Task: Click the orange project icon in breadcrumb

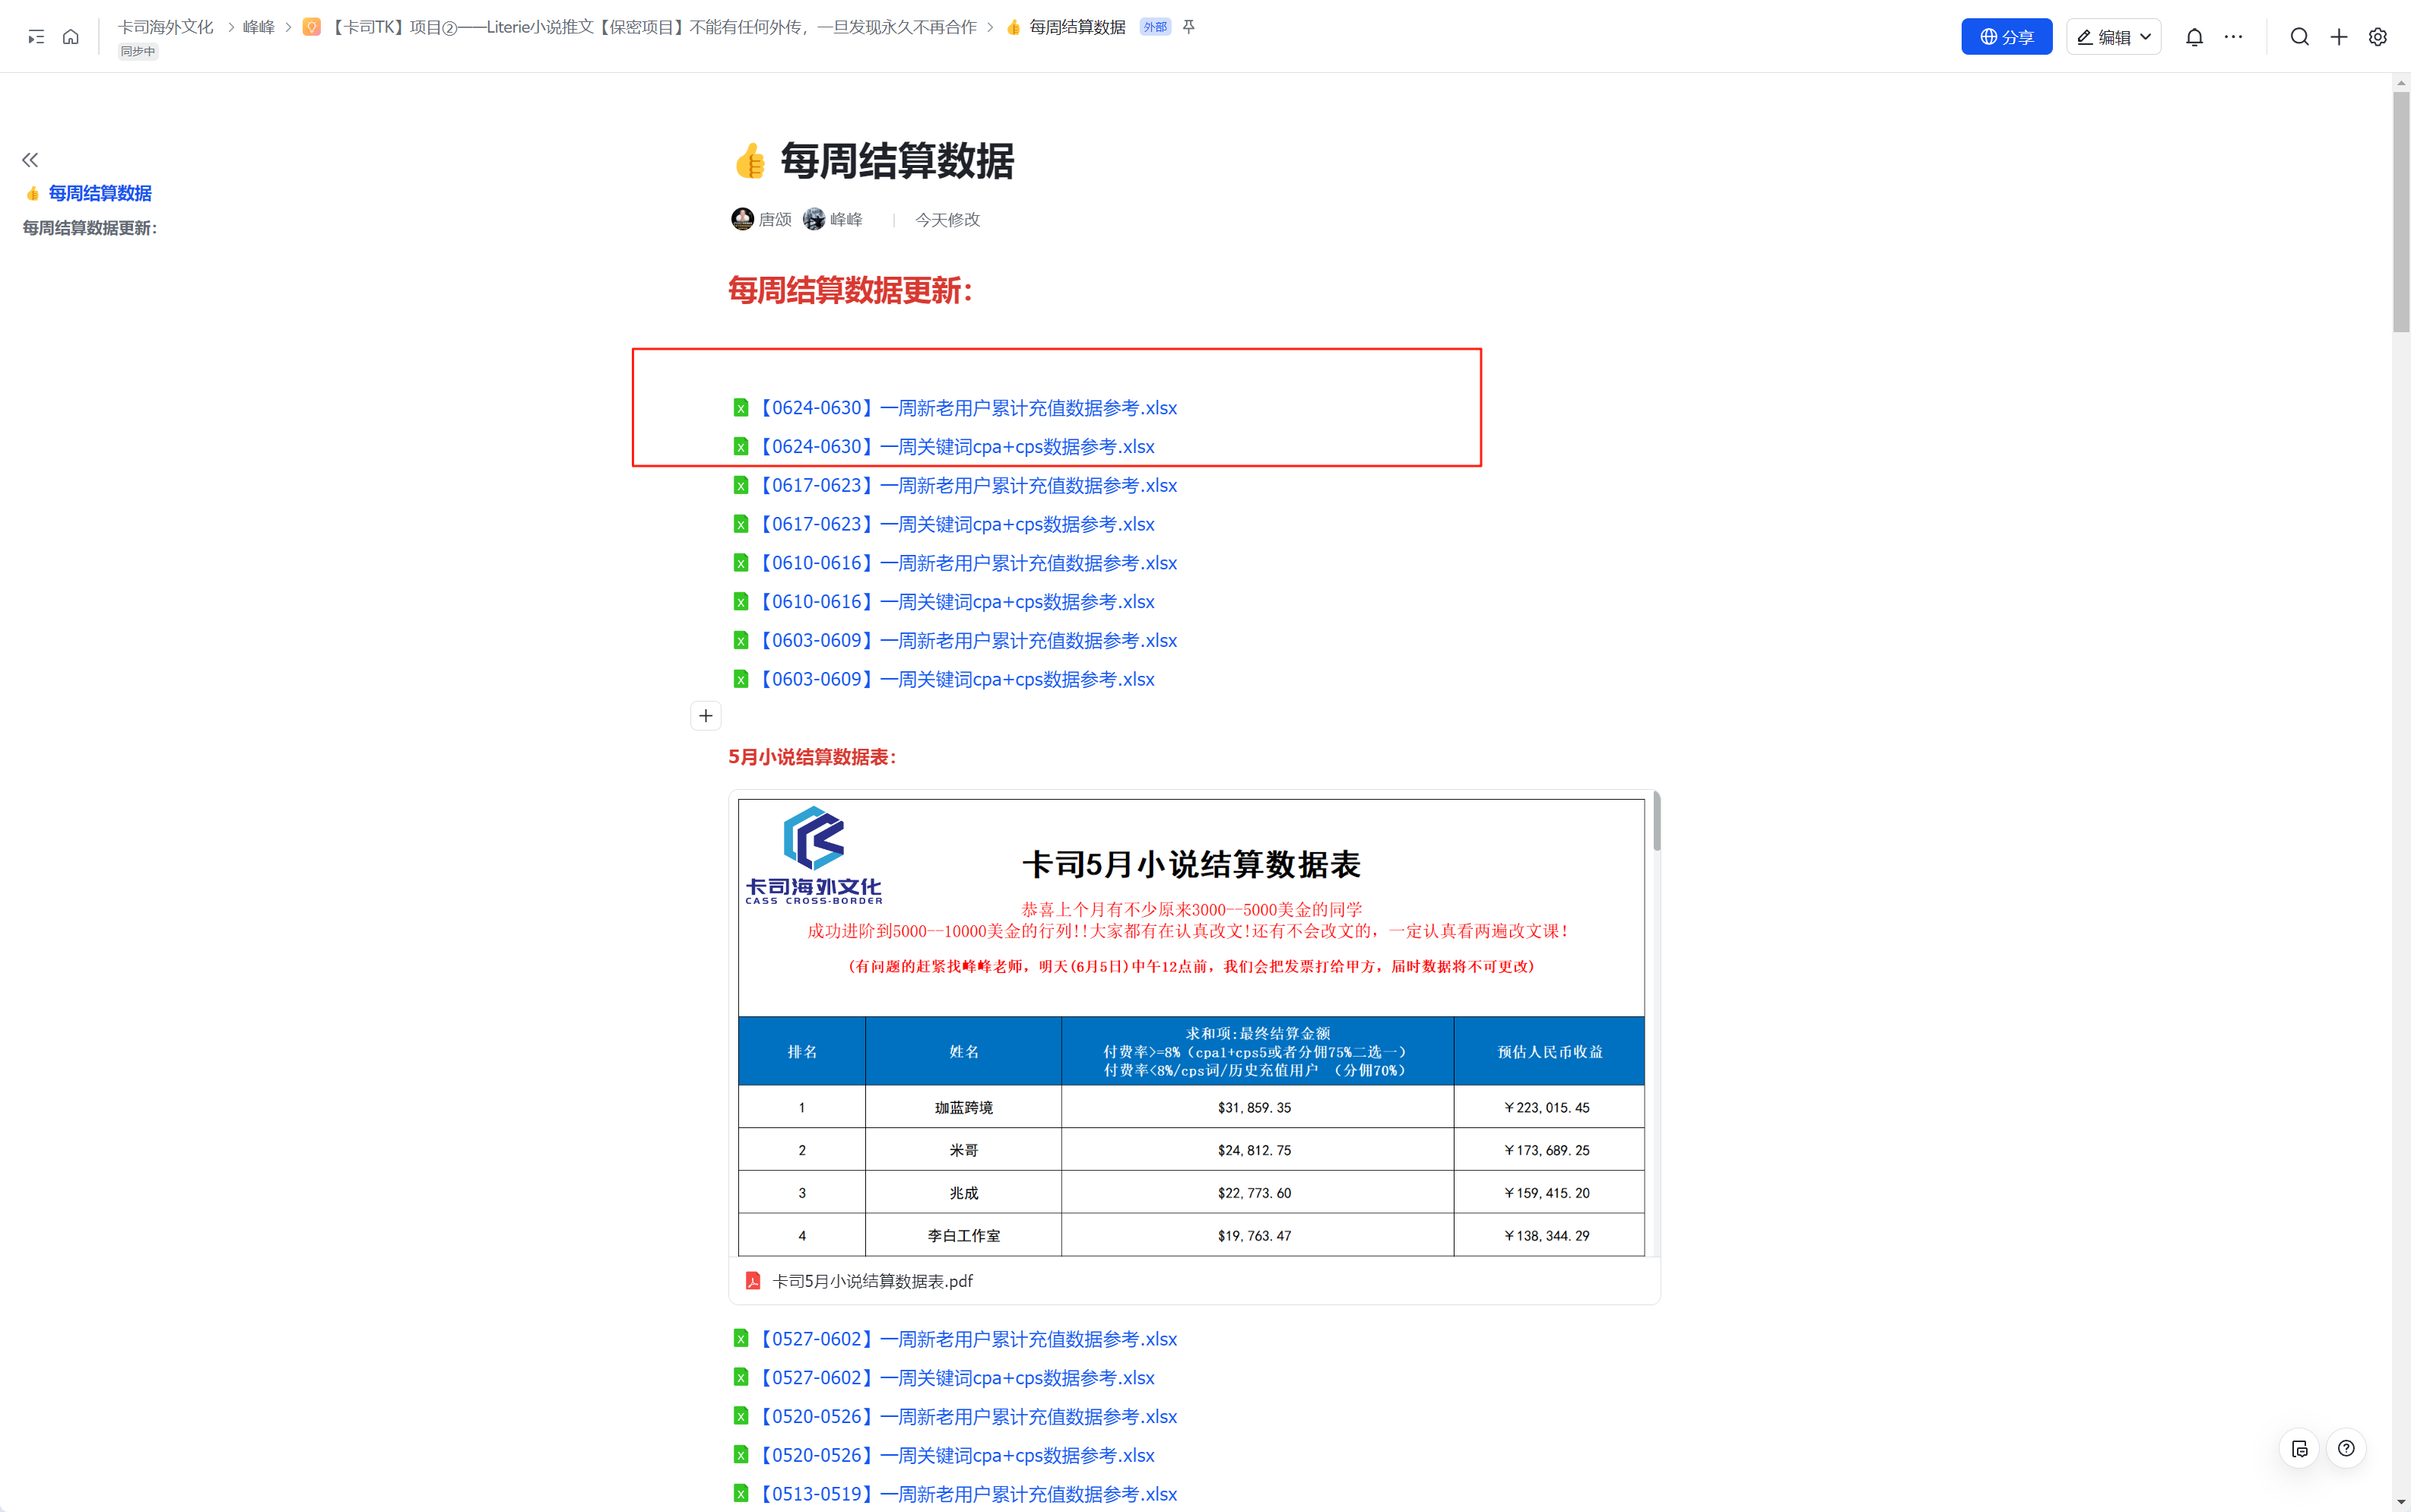Action: 312,27
